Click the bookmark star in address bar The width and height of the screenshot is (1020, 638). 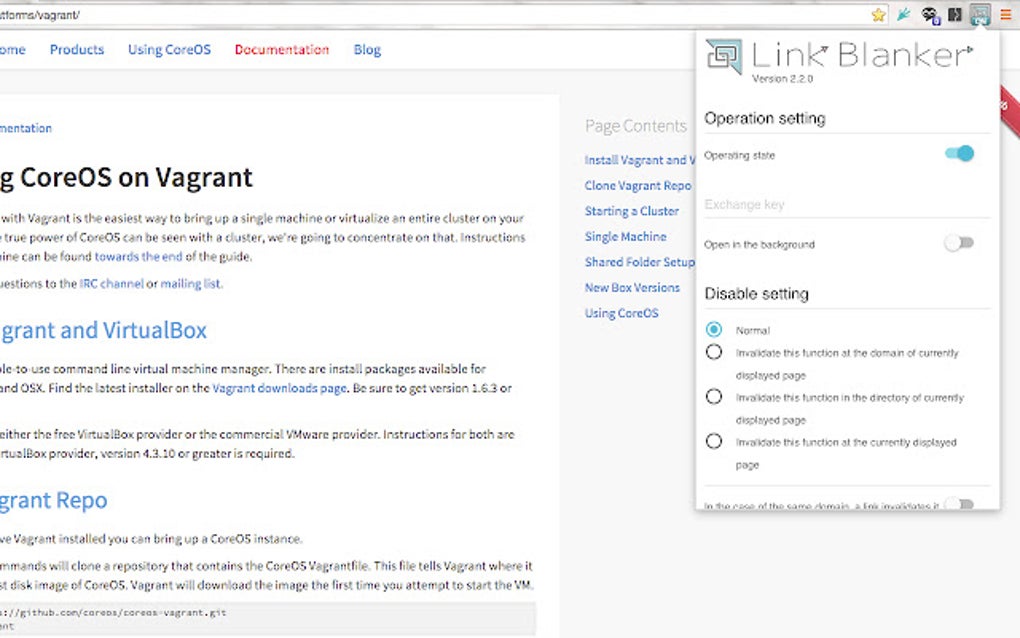(x=879, y=14)
